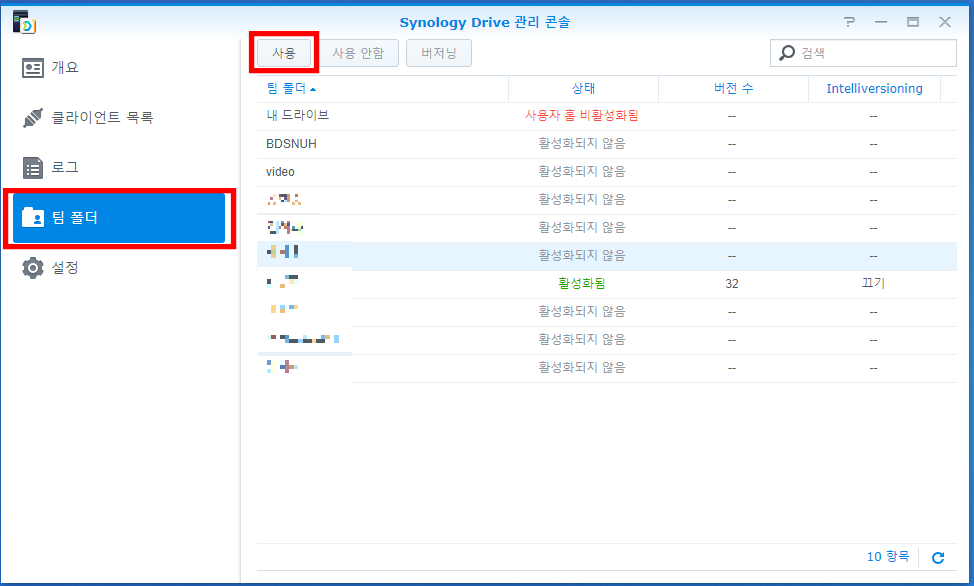The image size is (974, 586).
Task: Click the plug icon for 클라이언트 목록
Action: 33,117
